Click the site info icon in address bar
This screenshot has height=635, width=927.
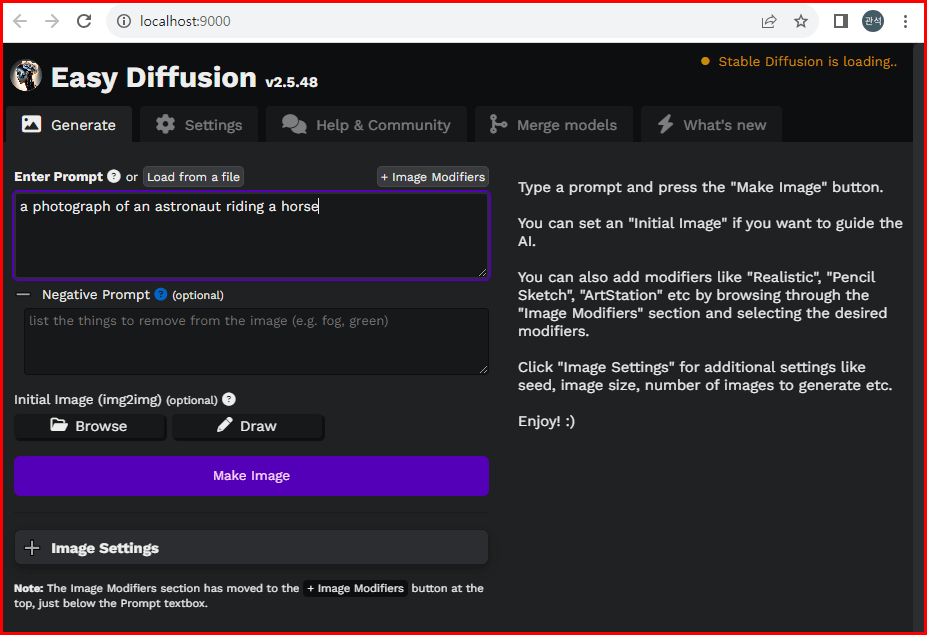pyautogui.click(x=124, y=21)
